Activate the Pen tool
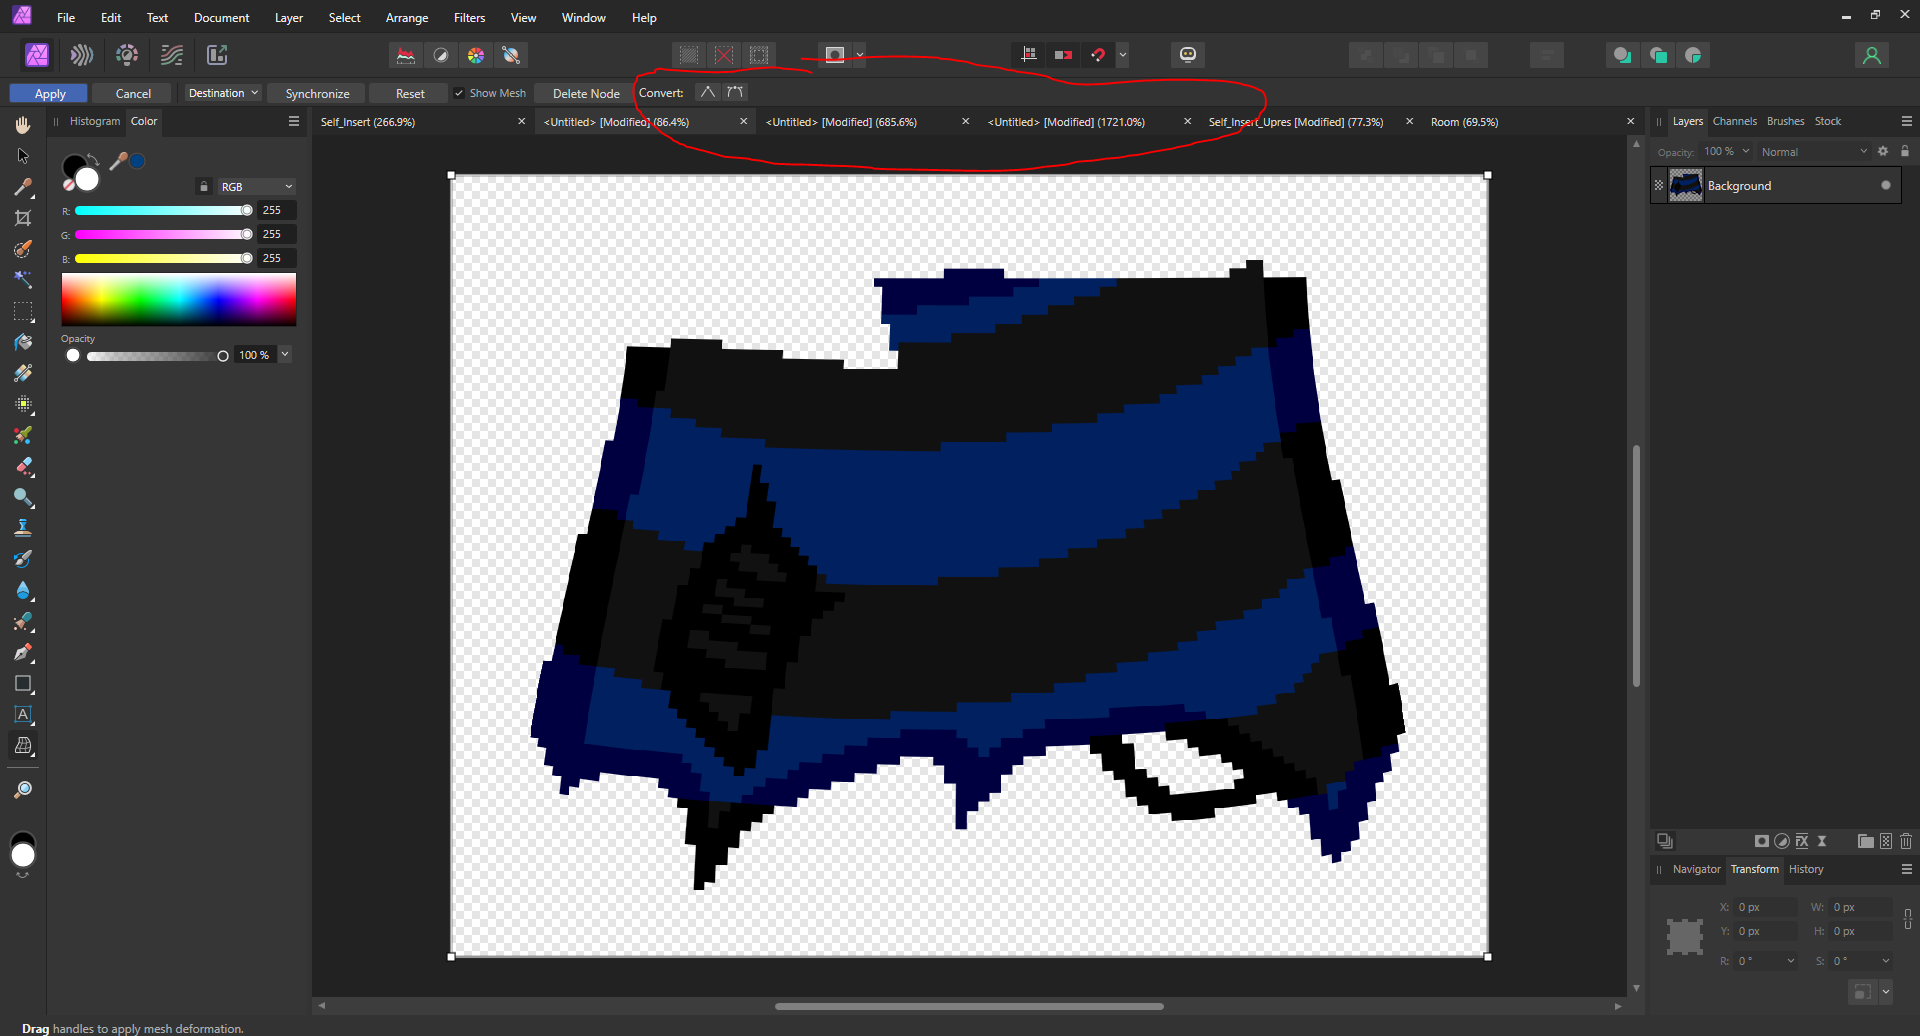This screenshot has height=1036, width=1920. [x=23, y=653]
